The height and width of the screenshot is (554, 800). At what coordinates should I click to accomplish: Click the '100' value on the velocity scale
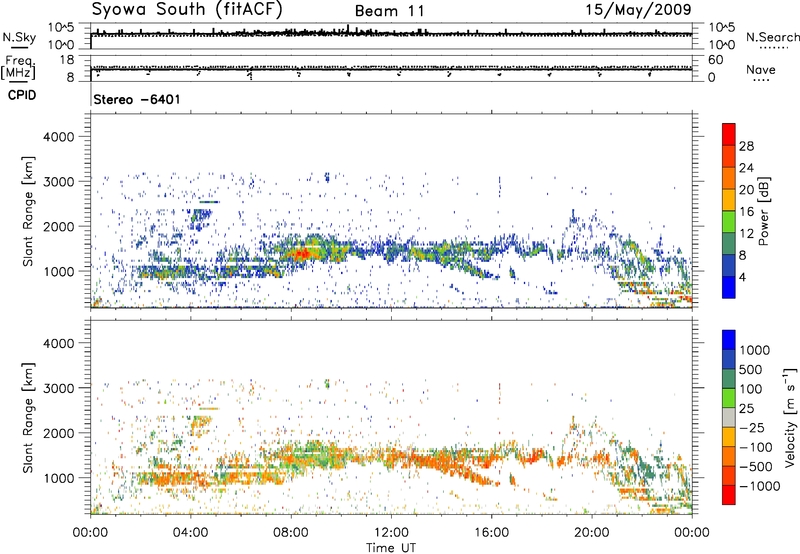(x=751, y=389)
